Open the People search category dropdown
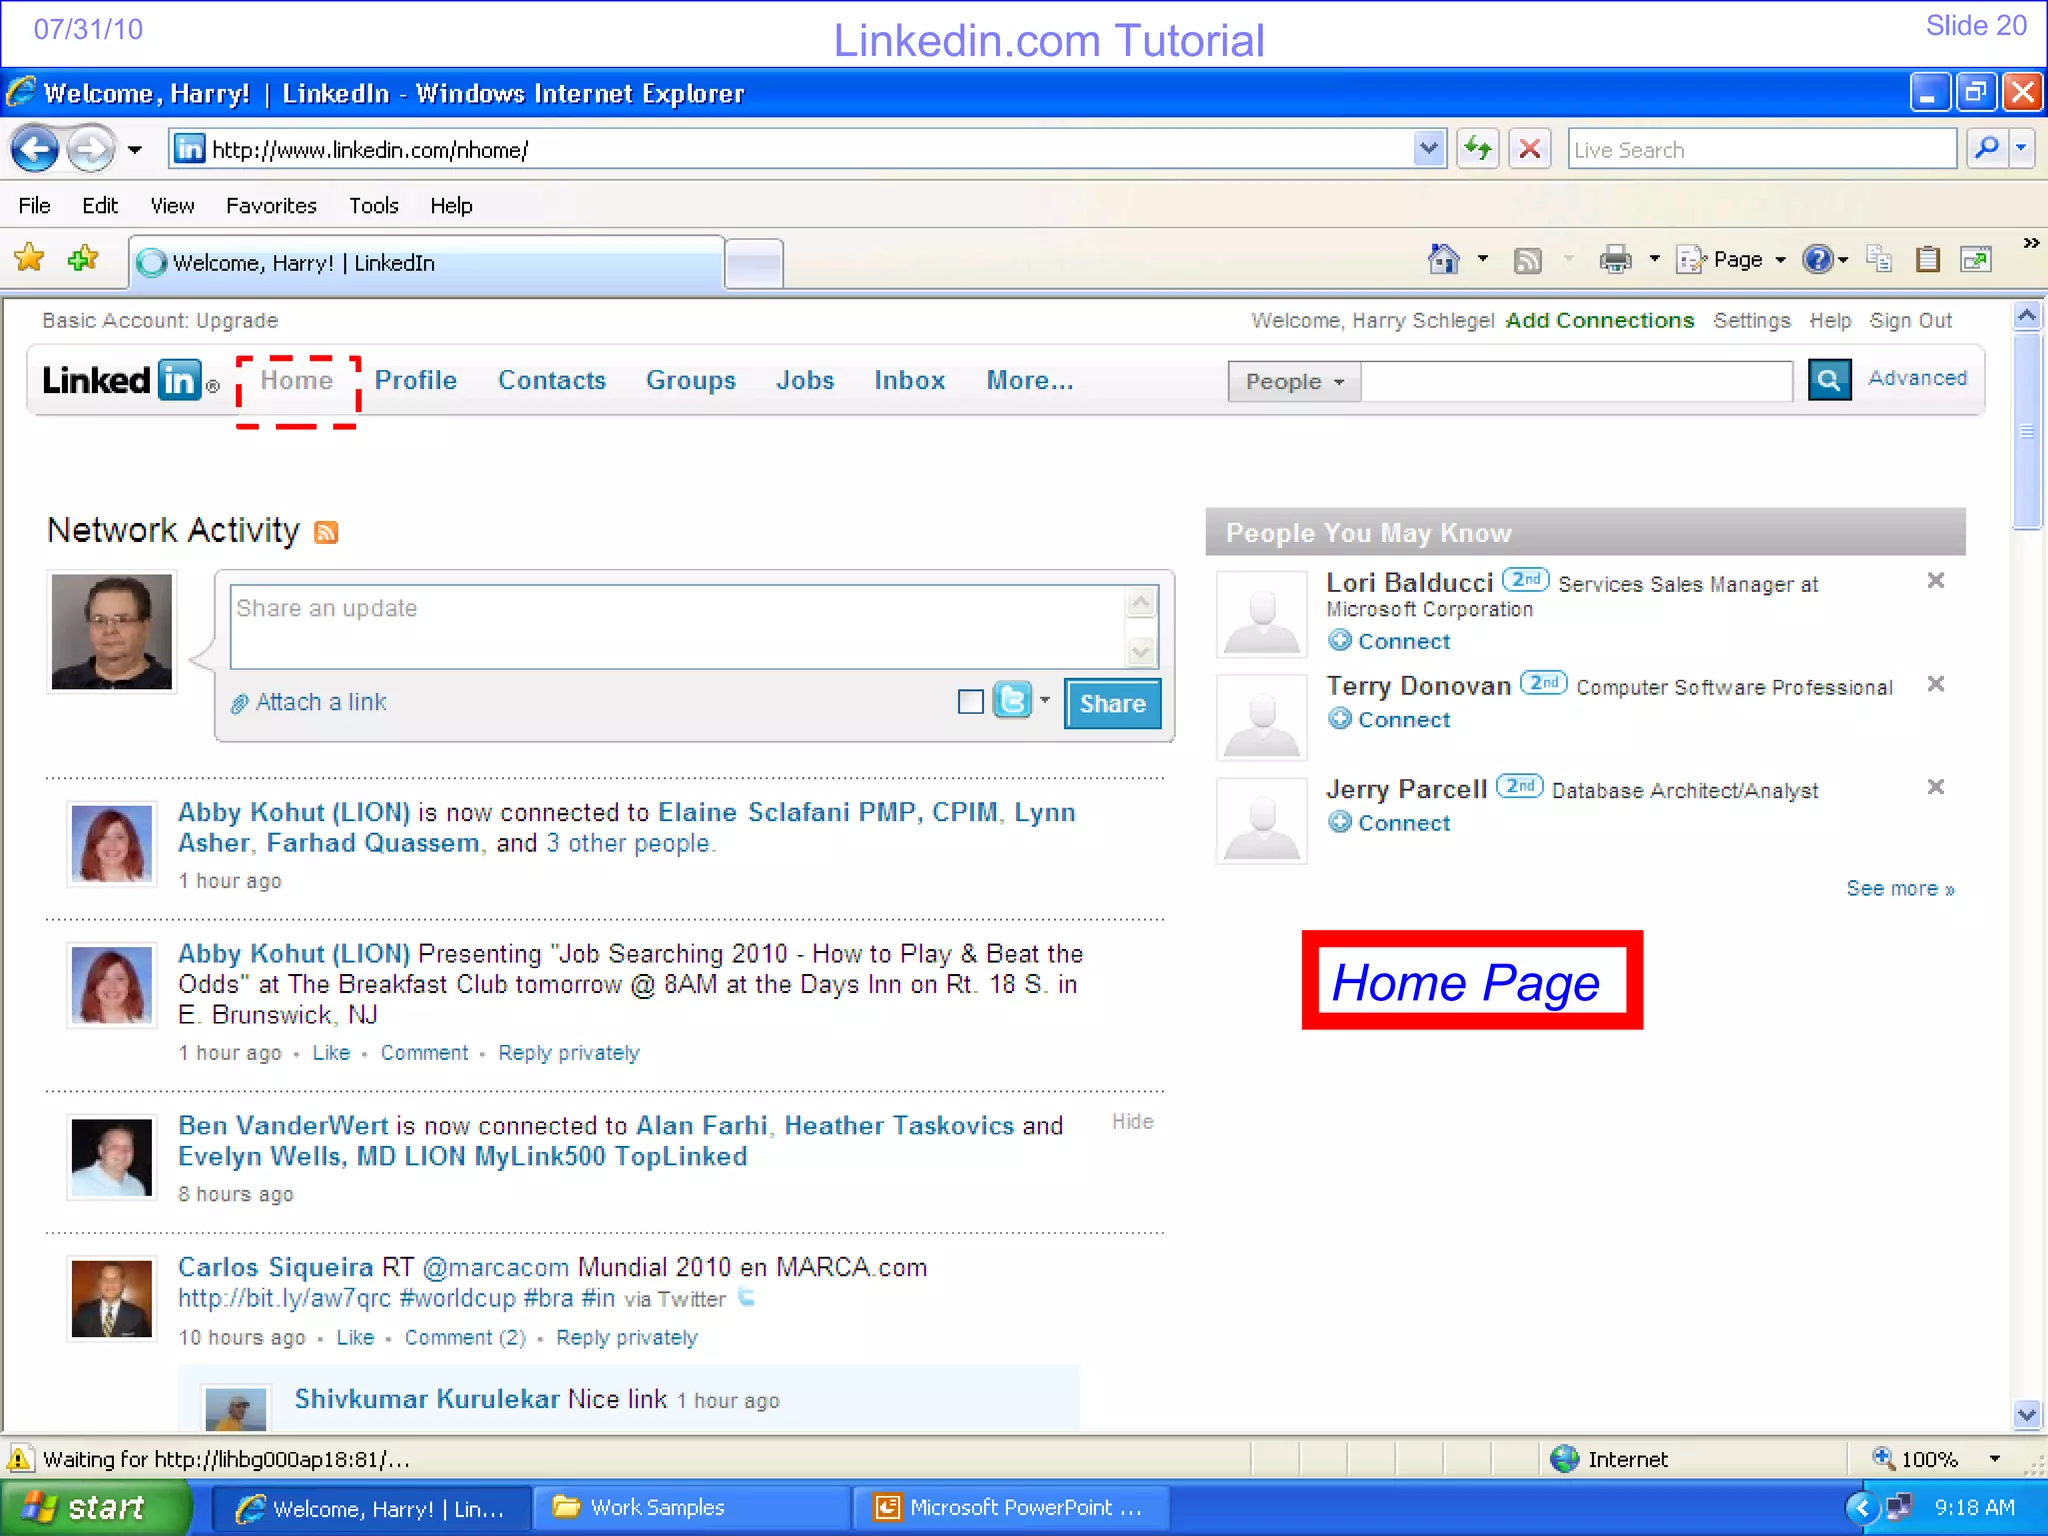Image resolution: width=2048 pixels, height=1536 pixels. pyautogui.click(x=1294, y=382)
